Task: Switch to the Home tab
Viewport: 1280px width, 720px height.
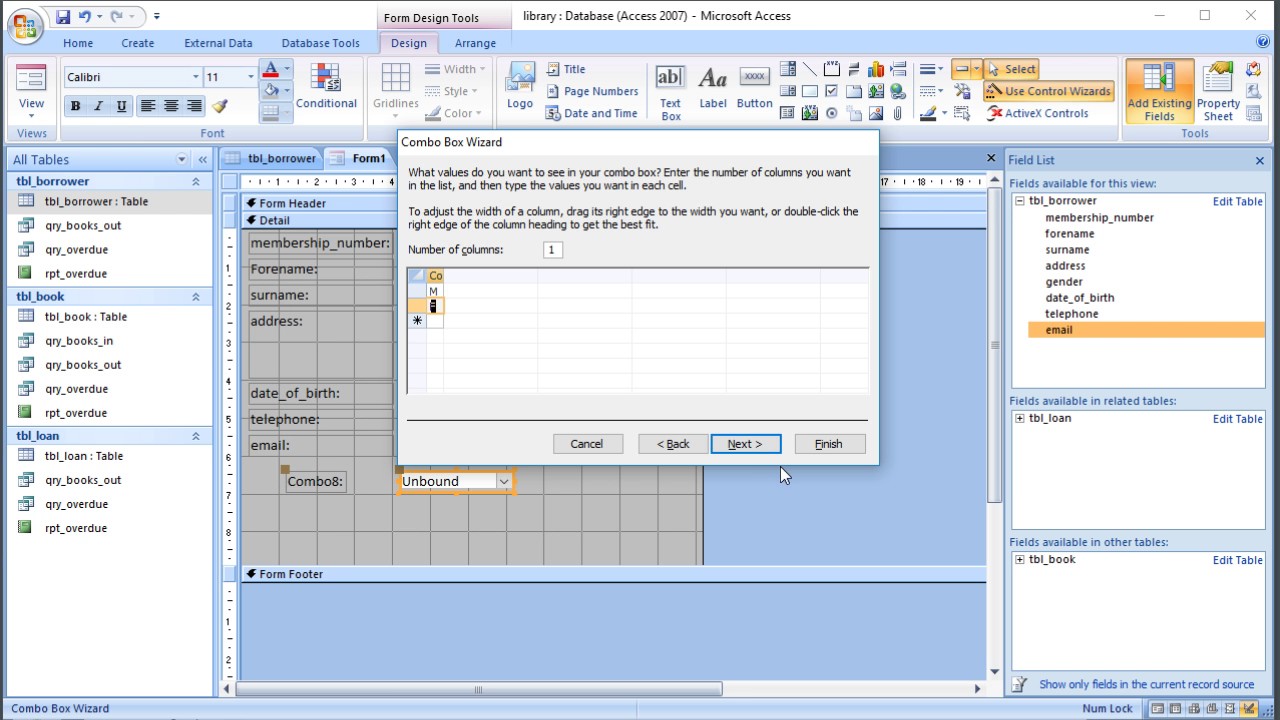Action: point(78,43)
